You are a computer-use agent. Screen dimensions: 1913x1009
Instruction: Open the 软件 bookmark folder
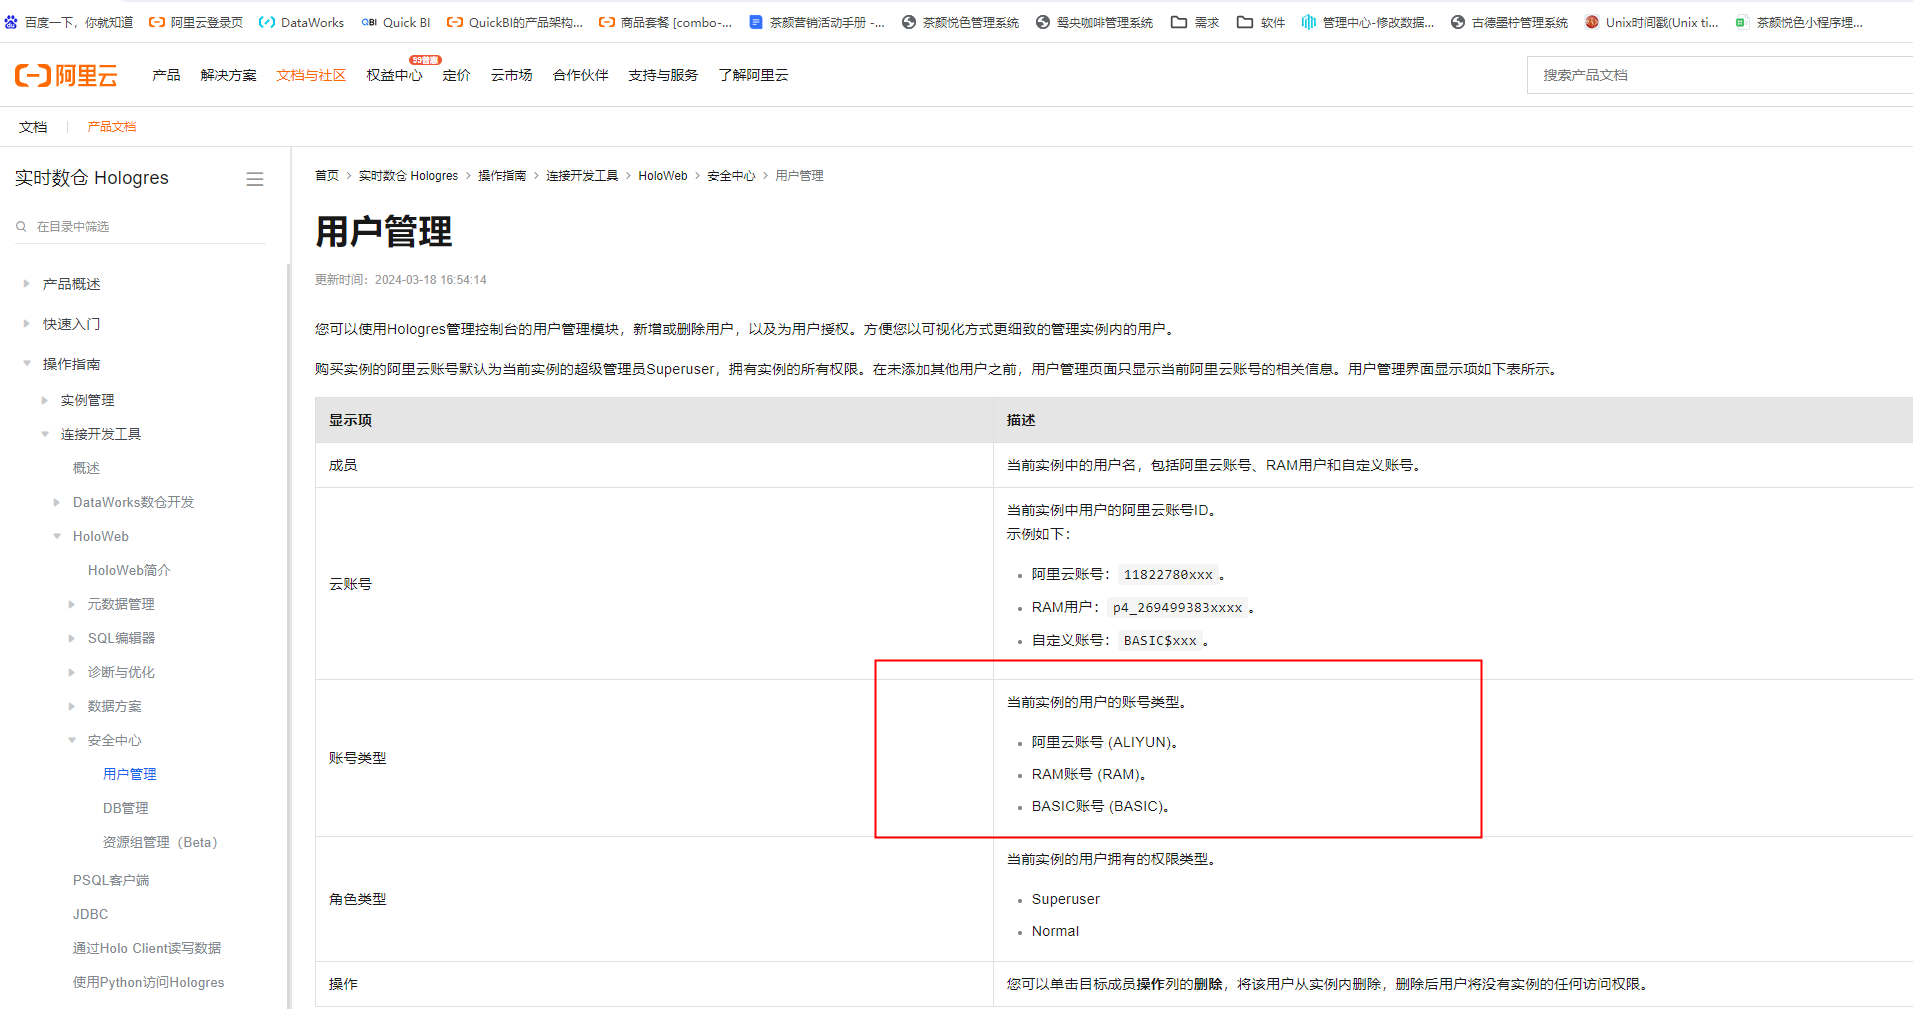pyautogui.click(x=1261, y=22)
